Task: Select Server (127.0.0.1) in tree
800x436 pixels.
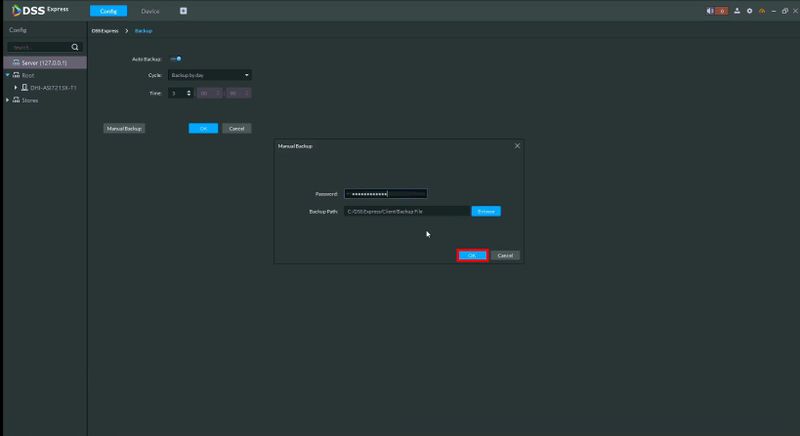Action: coord(45,63)
